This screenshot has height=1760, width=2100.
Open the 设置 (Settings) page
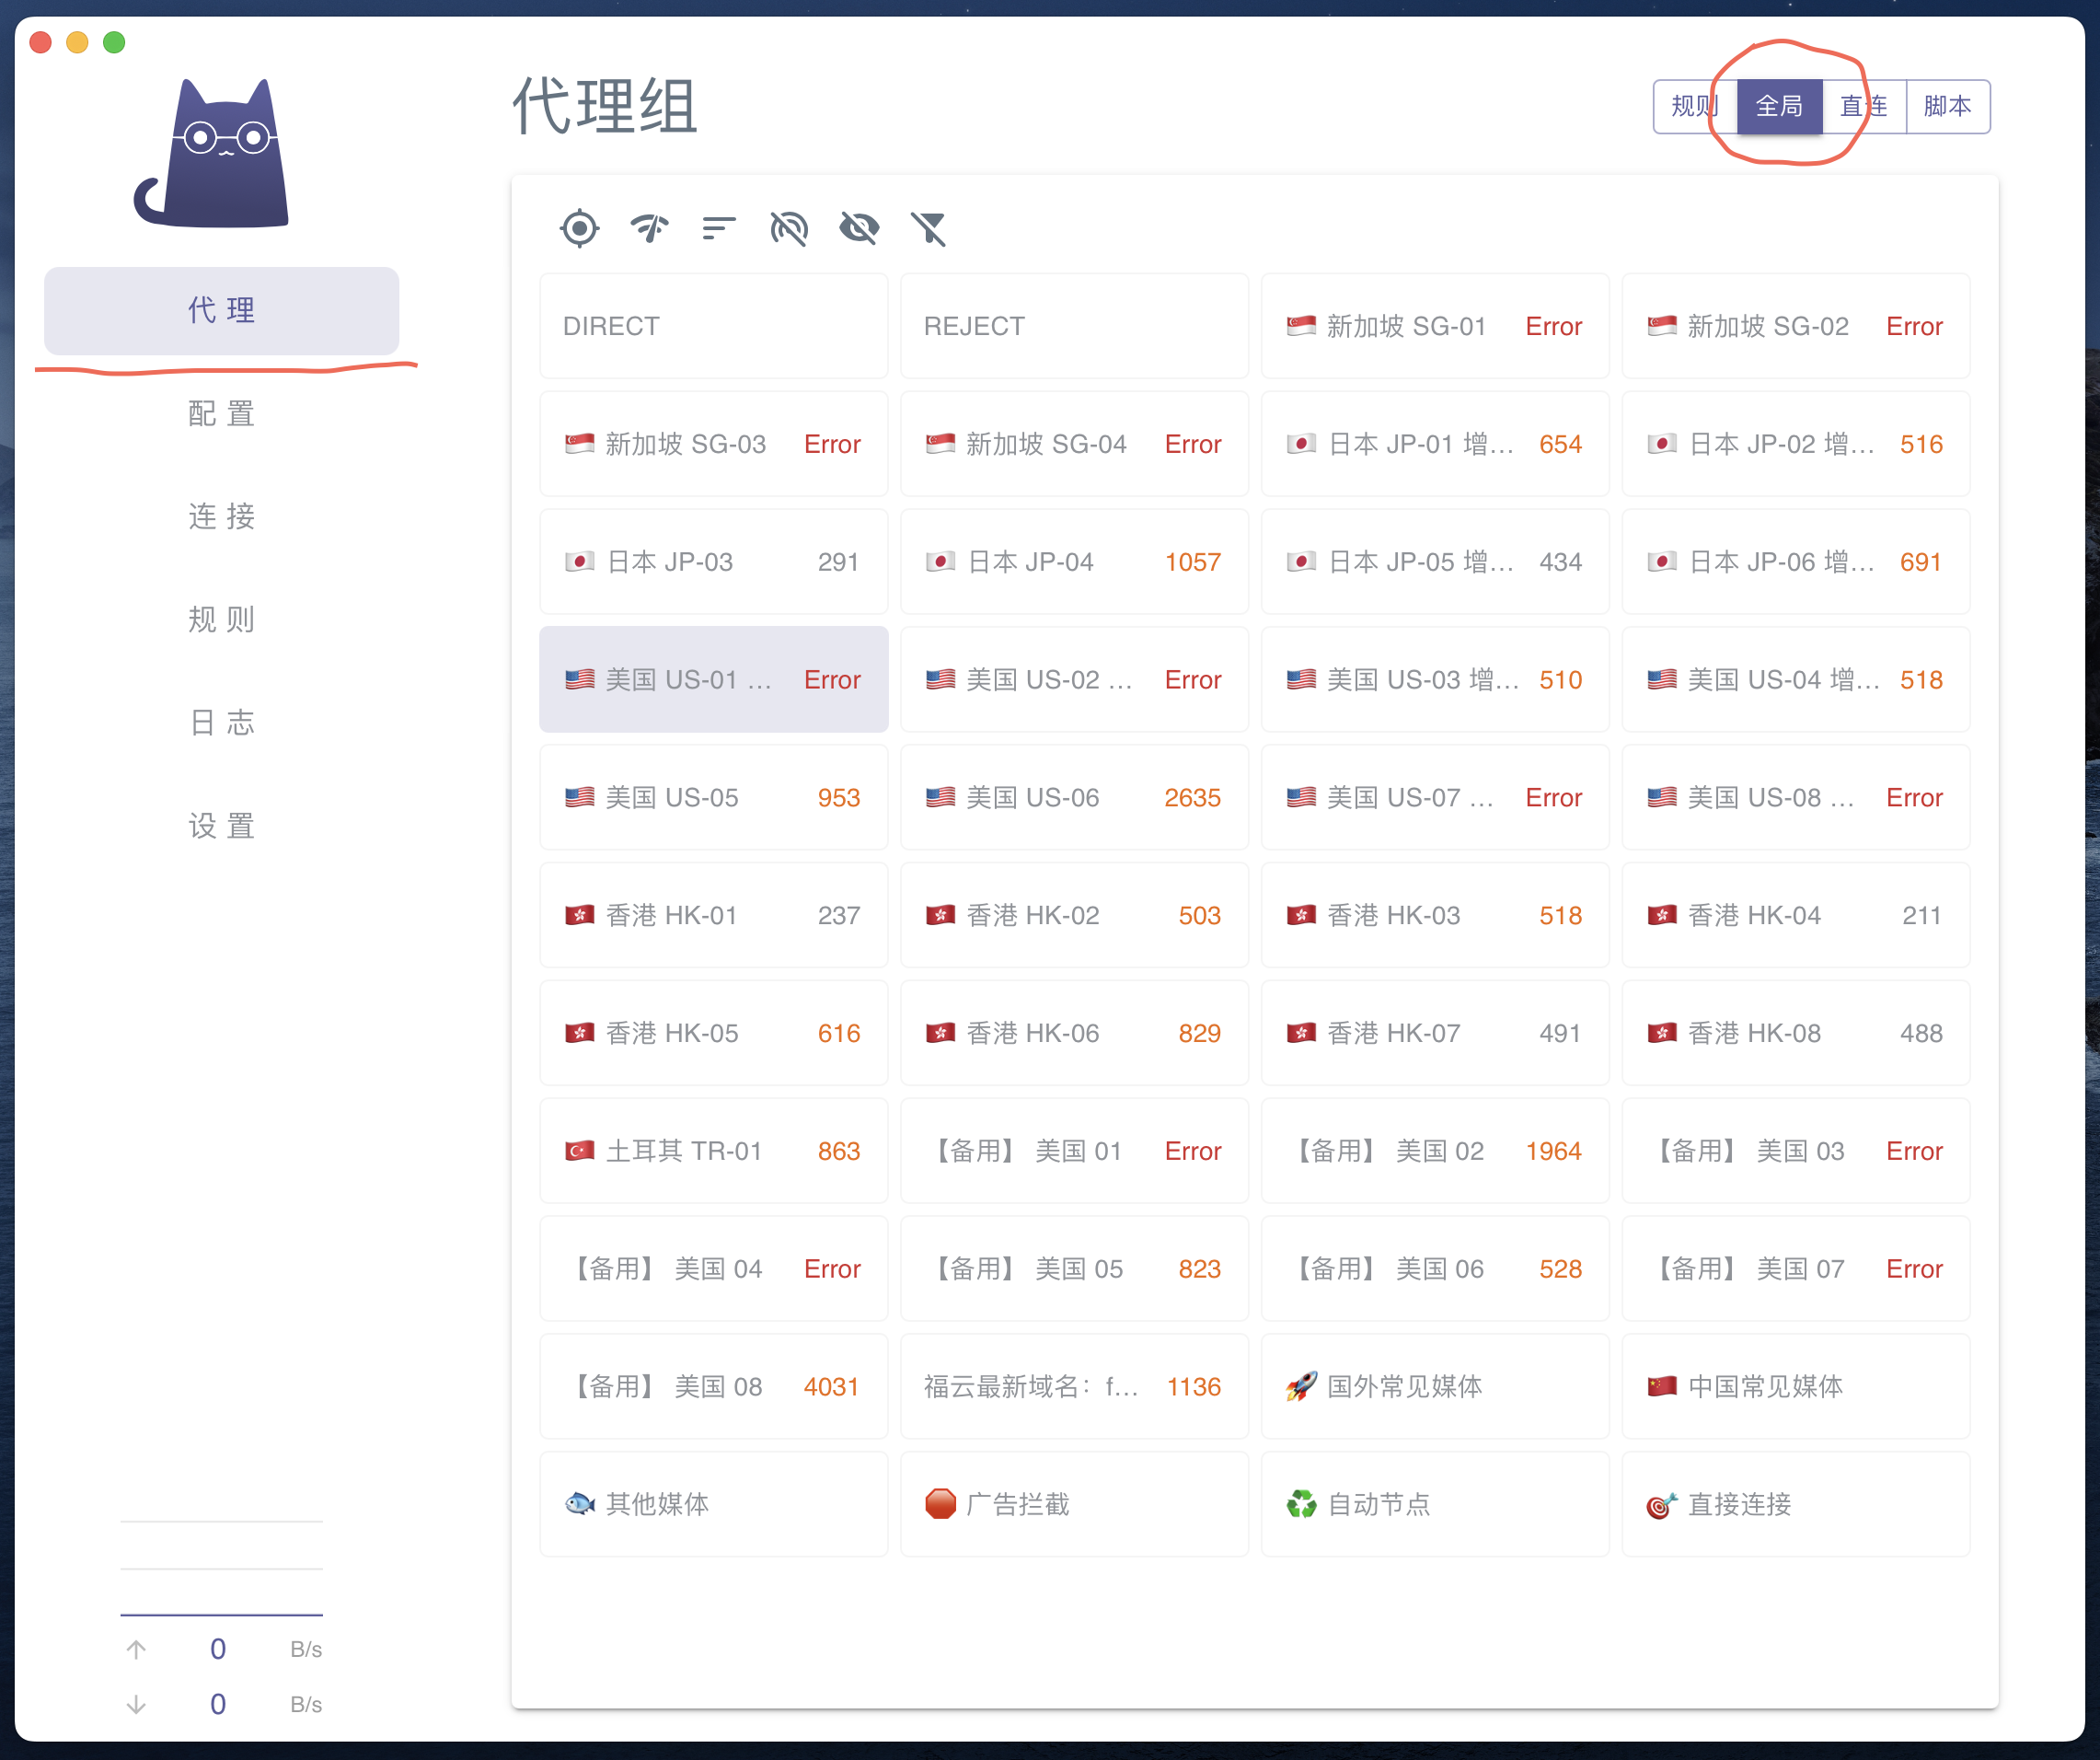click(221, 826)
